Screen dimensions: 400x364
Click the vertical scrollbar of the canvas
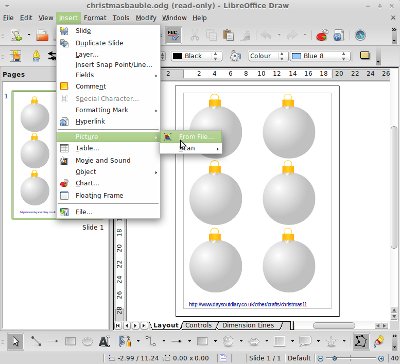click(x=394, y=187)
